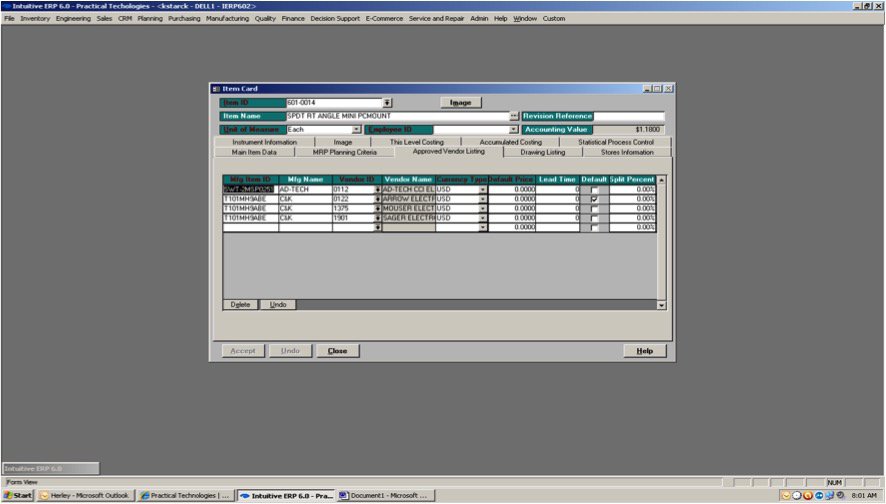Click the Windows Start button

[x=18, y=496]
